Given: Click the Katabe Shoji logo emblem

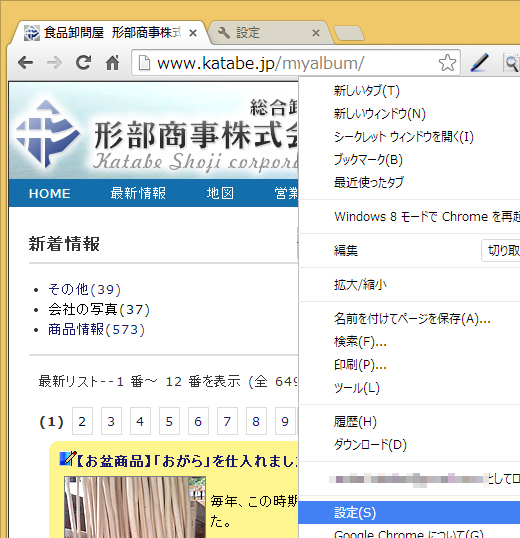Looking at the screenshot, I should click(47, 133).
